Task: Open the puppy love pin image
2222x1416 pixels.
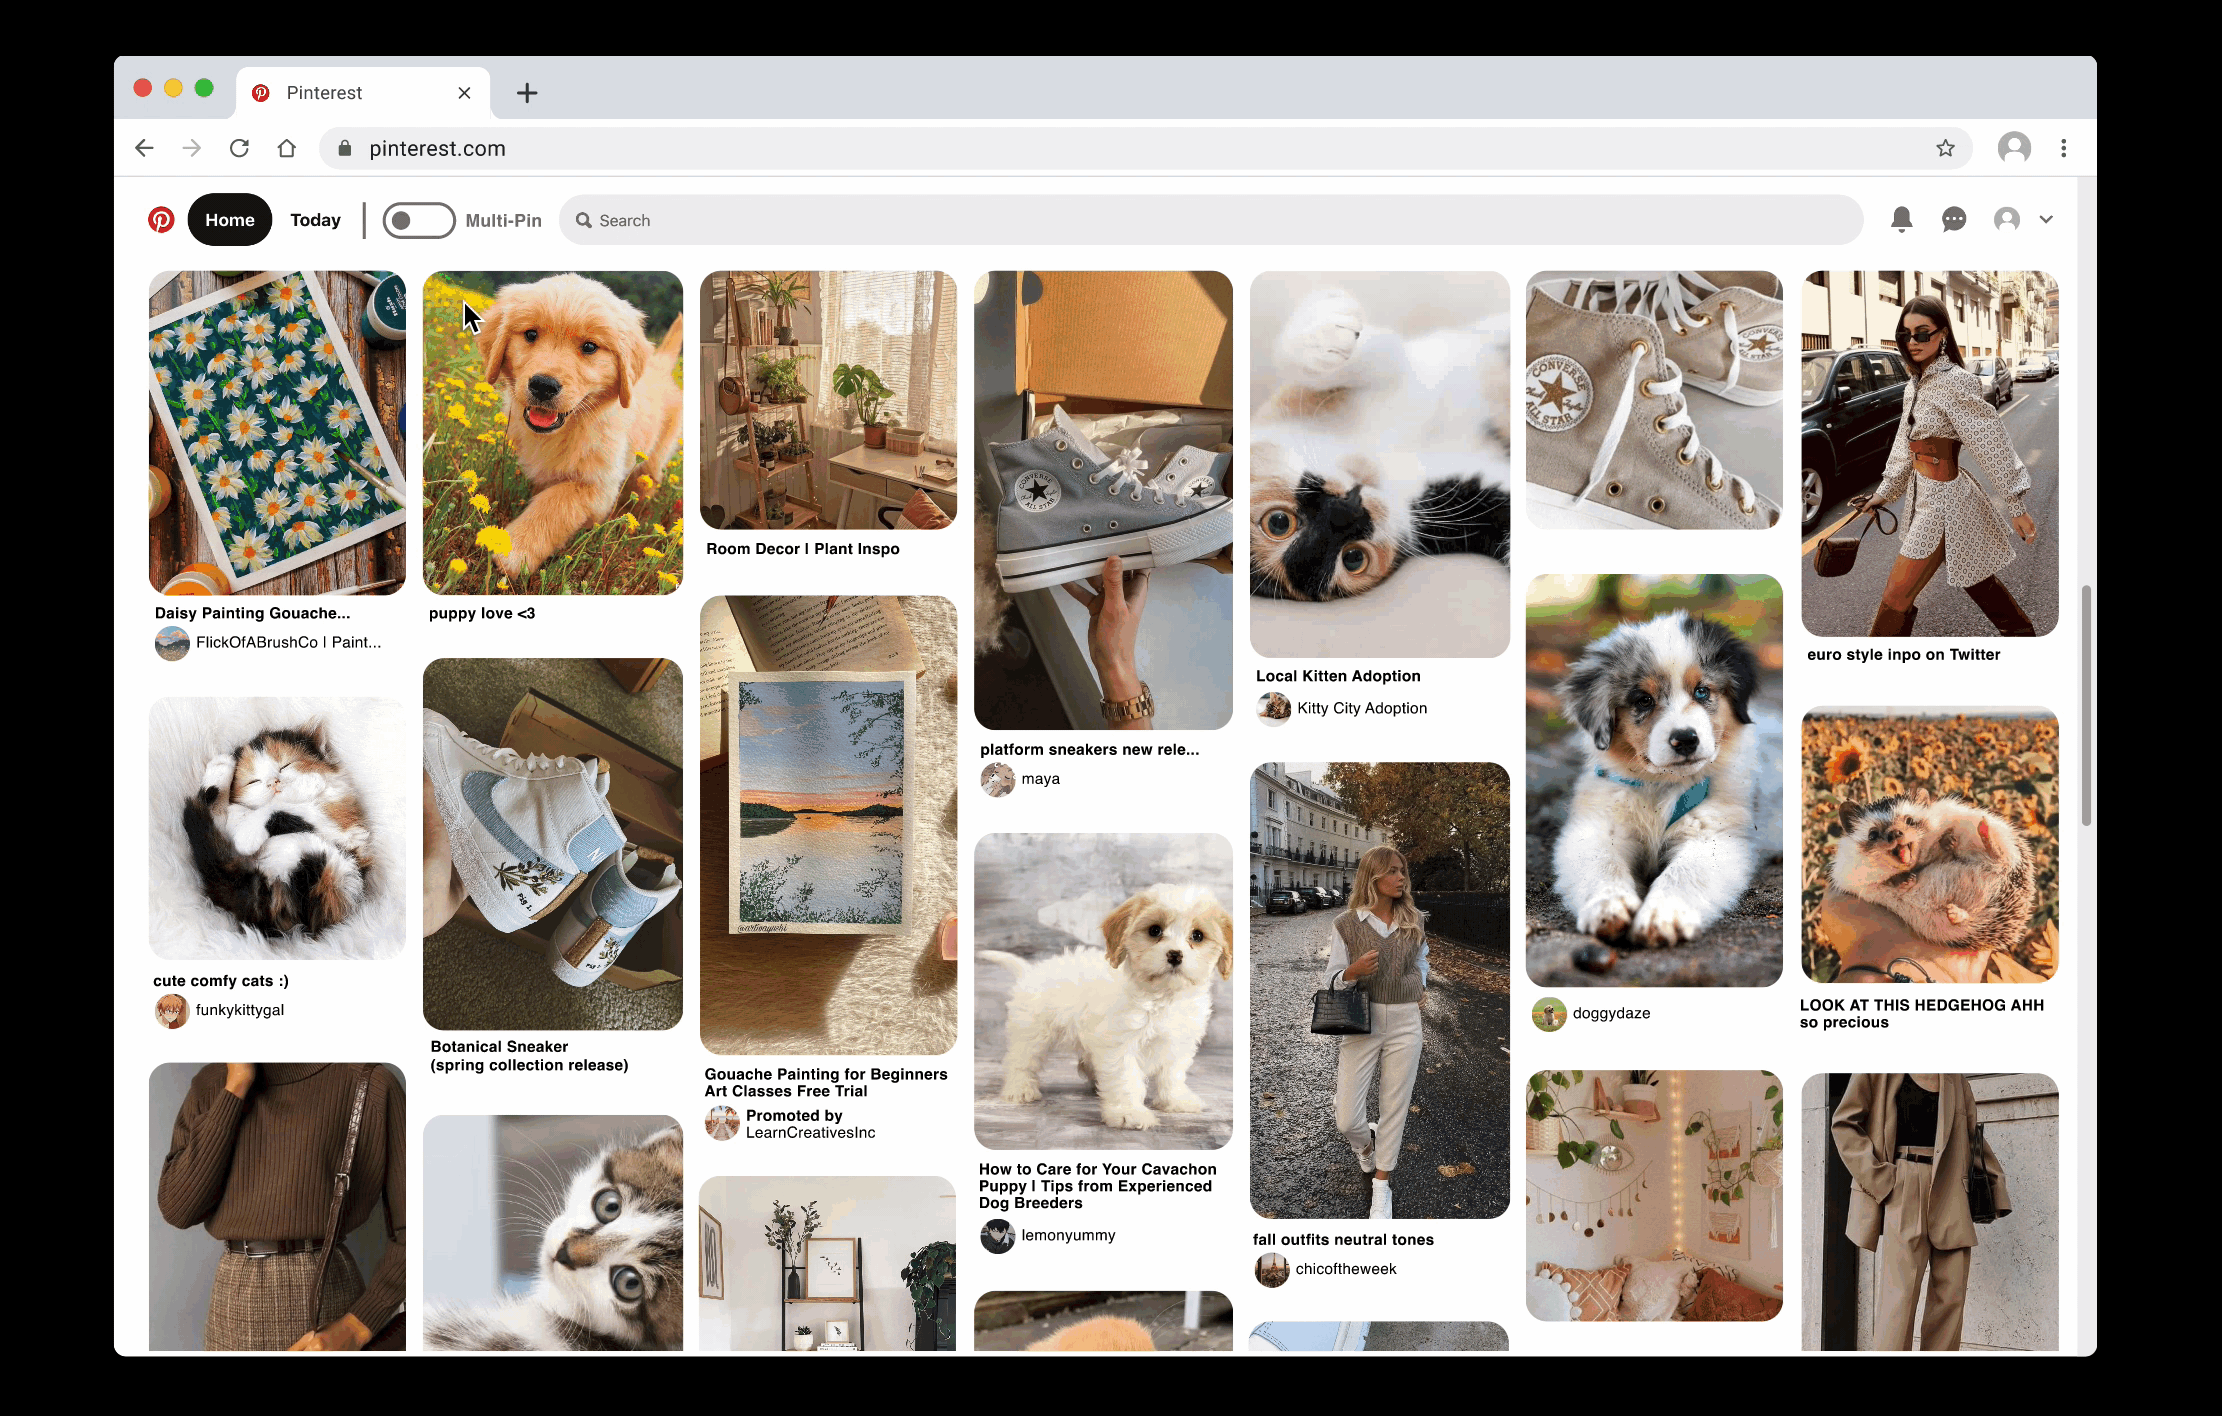Action: tap(553, 433)
